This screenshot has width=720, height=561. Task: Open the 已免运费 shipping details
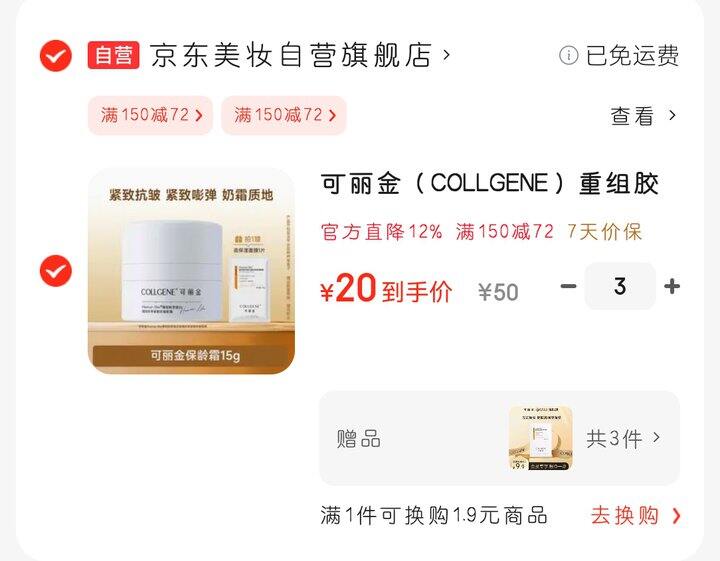632,56
